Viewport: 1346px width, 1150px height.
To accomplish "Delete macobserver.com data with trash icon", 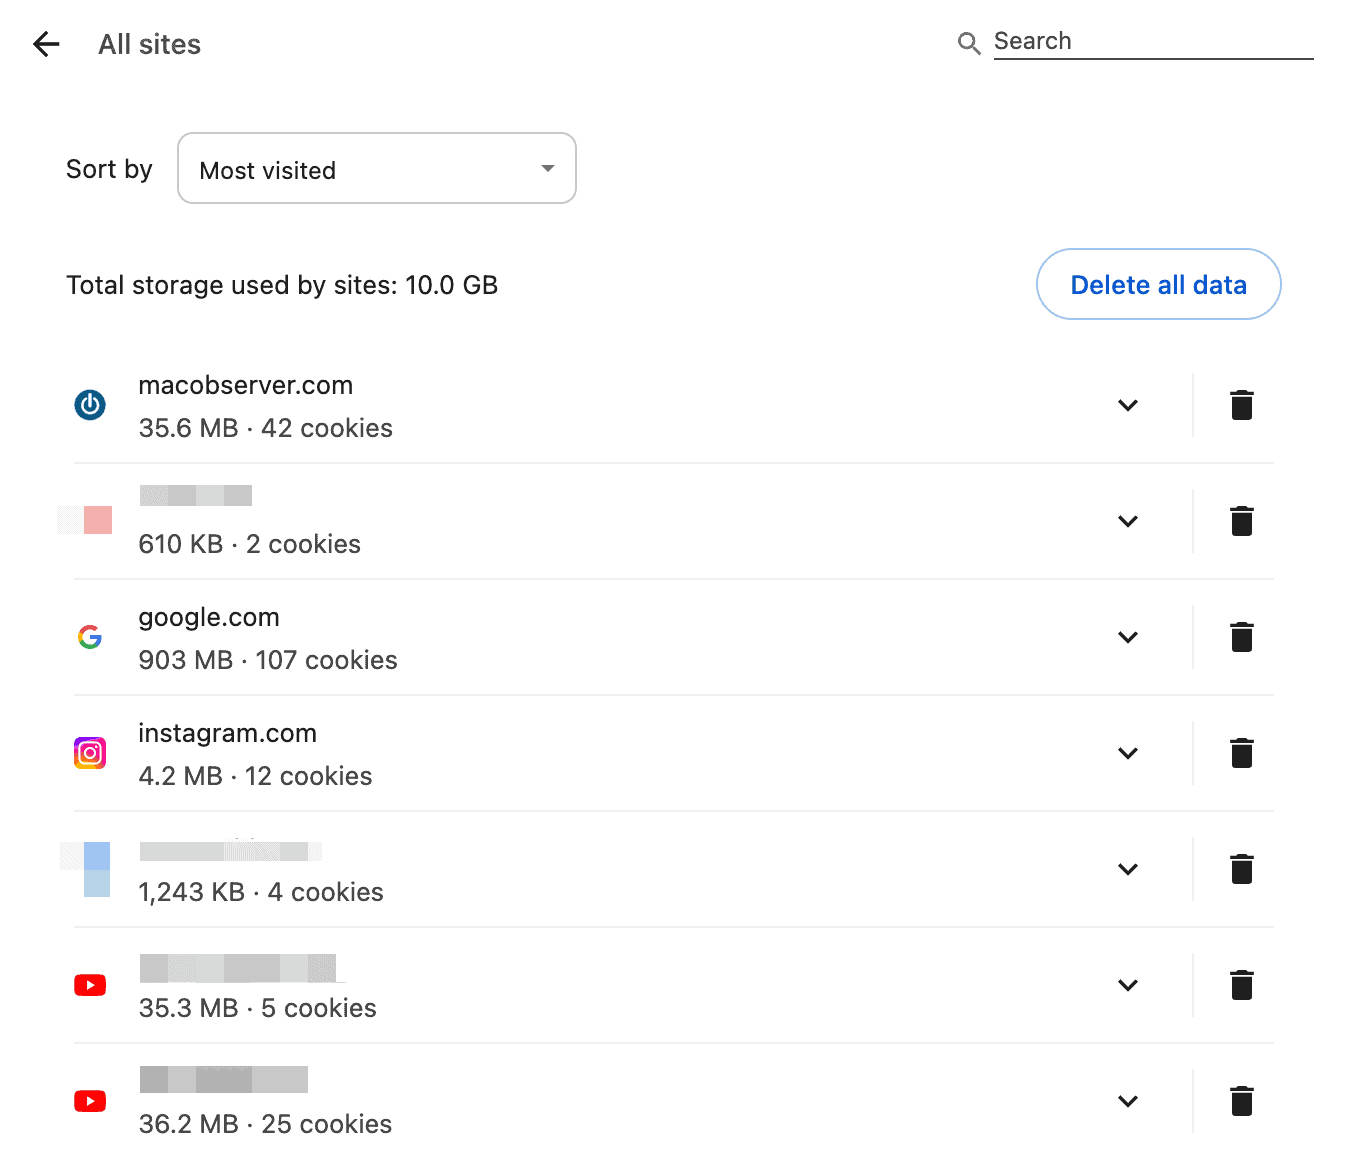I will 1241,405.
